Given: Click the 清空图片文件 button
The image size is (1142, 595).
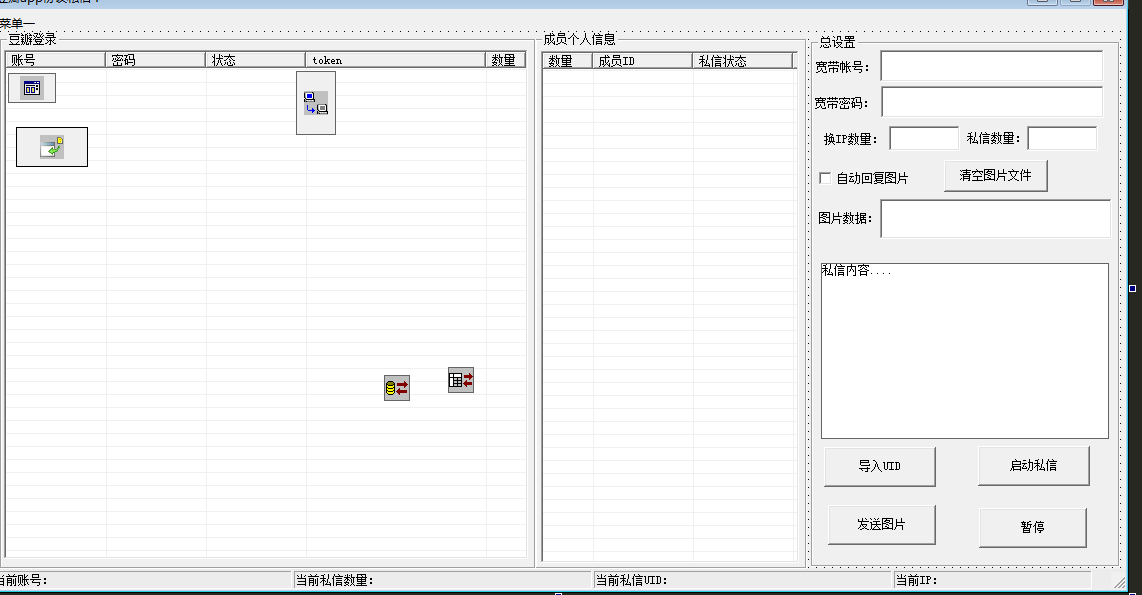Looking at the screenshot, I should tap(995, 175).
